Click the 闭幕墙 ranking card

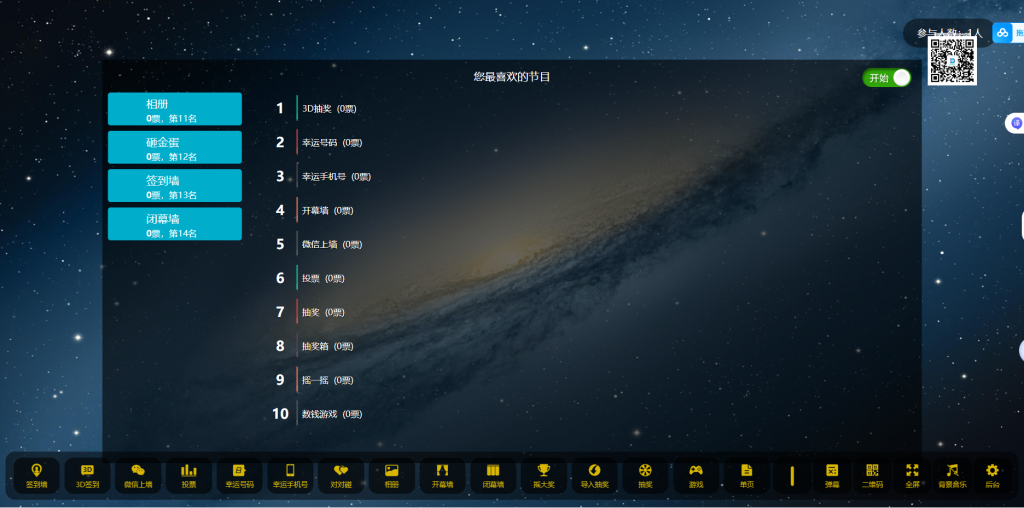click(175, 224)
